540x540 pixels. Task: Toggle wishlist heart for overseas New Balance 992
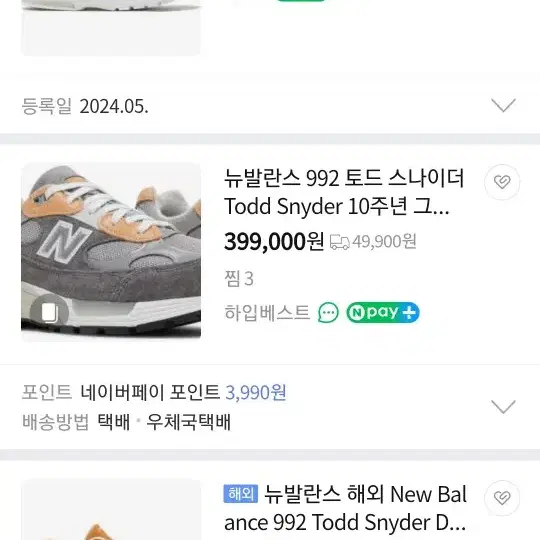(502, 497)
